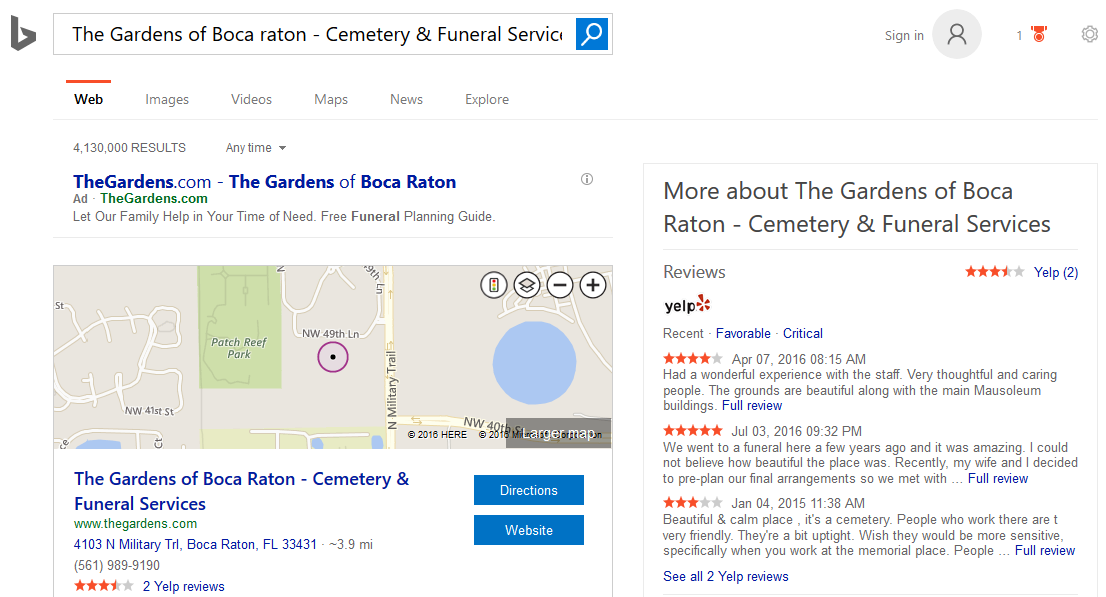This screenshot has height=597, width=1106.
Task: Open Full review for Jul 03, 2016
Action: pos(998,478)
